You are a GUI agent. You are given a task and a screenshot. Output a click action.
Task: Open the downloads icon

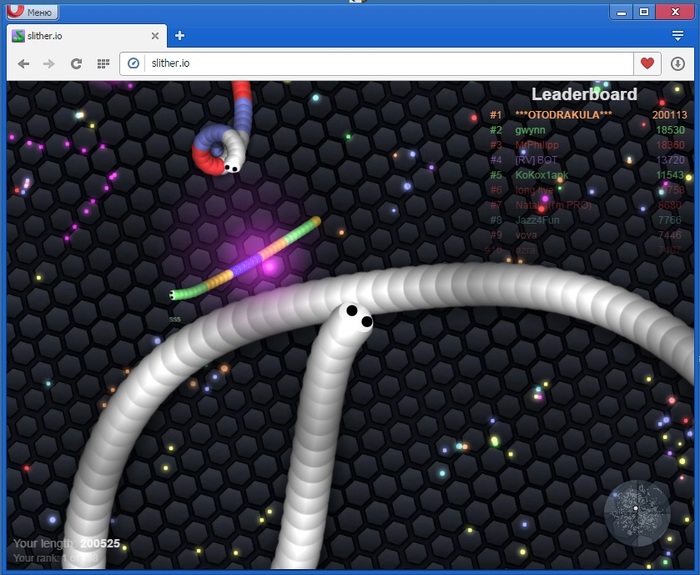(678, 64)
